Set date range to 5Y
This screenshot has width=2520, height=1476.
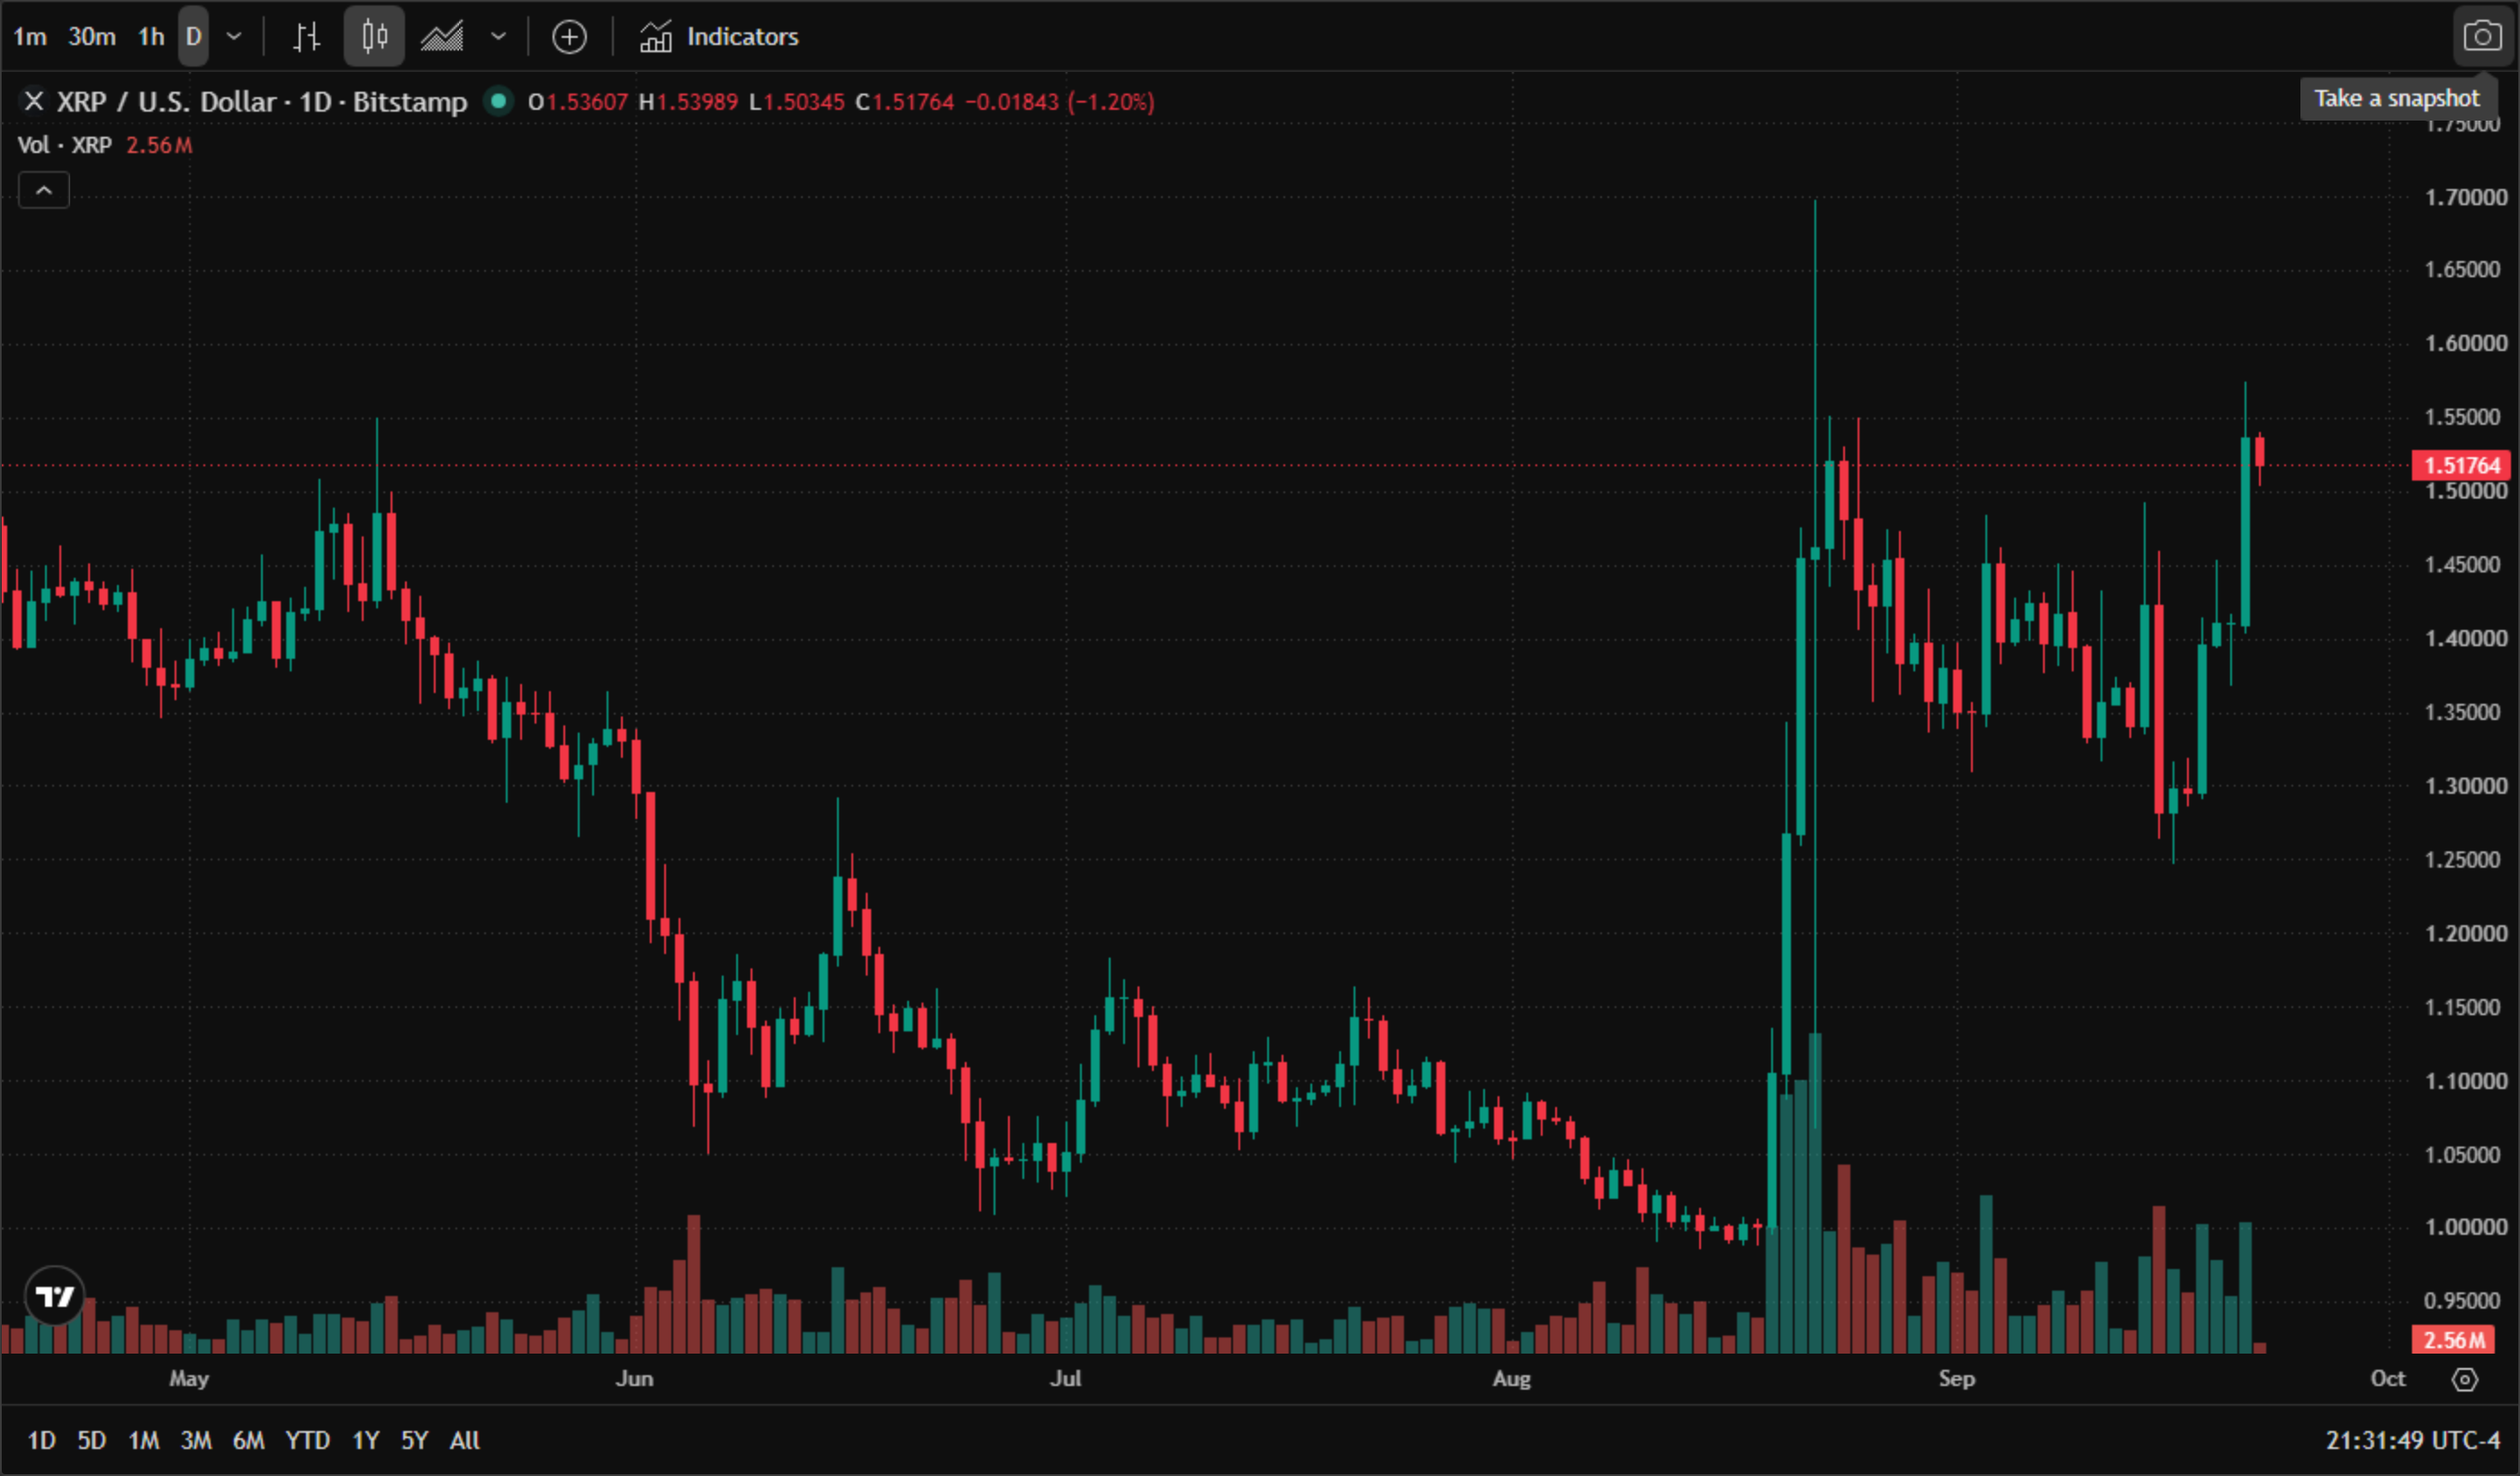pyautogui.click(x=415, y=1440)
